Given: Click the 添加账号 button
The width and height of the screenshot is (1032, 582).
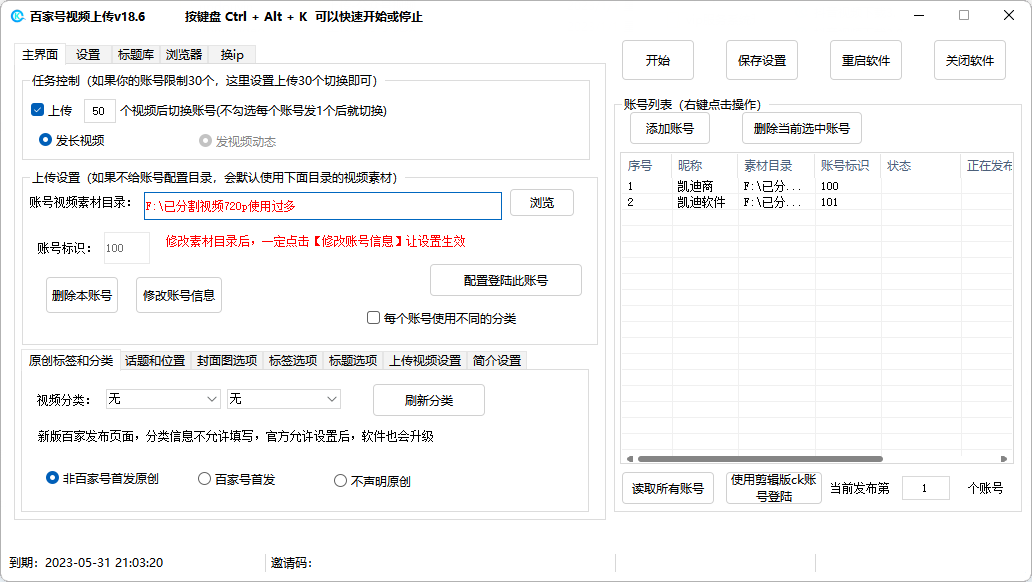Looking at the screenshot, I should [670, 128].
